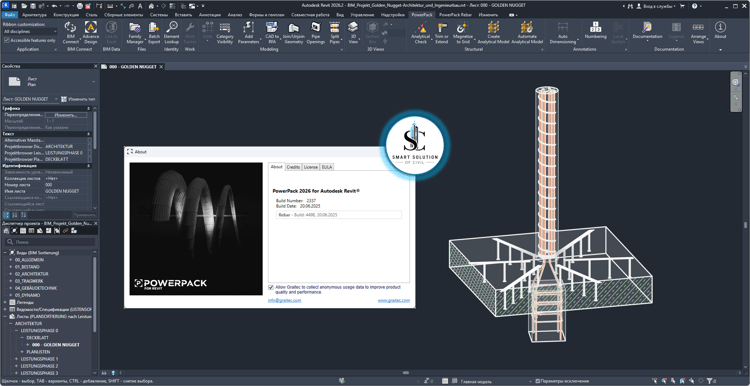Viewport: 750px width, 386px height.
Task: Select Join/Unjoin Geometry tool
Action: pyautogui.click(x=293, y=32)
